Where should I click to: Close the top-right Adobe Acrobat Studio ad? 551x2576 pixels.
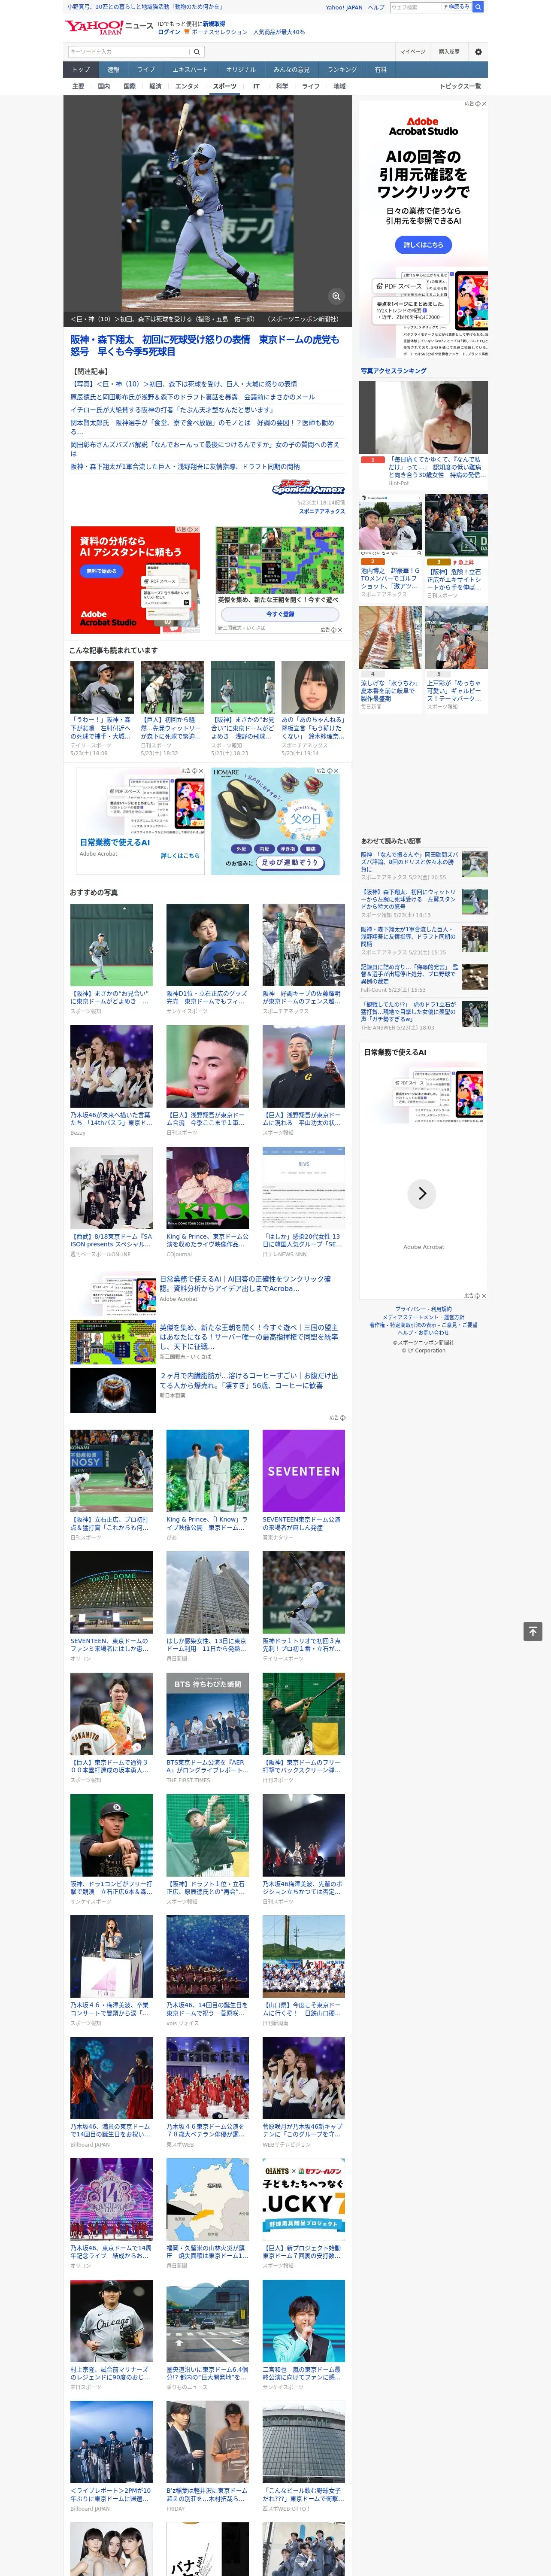[484, 104]
